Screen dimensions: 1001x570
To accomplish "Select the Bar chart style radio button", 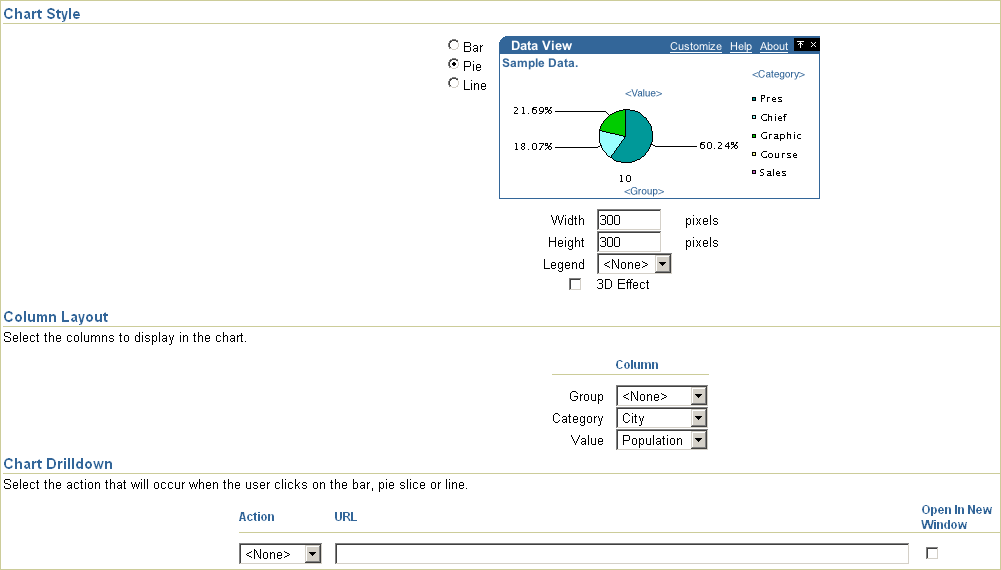I will pos(453,45).
